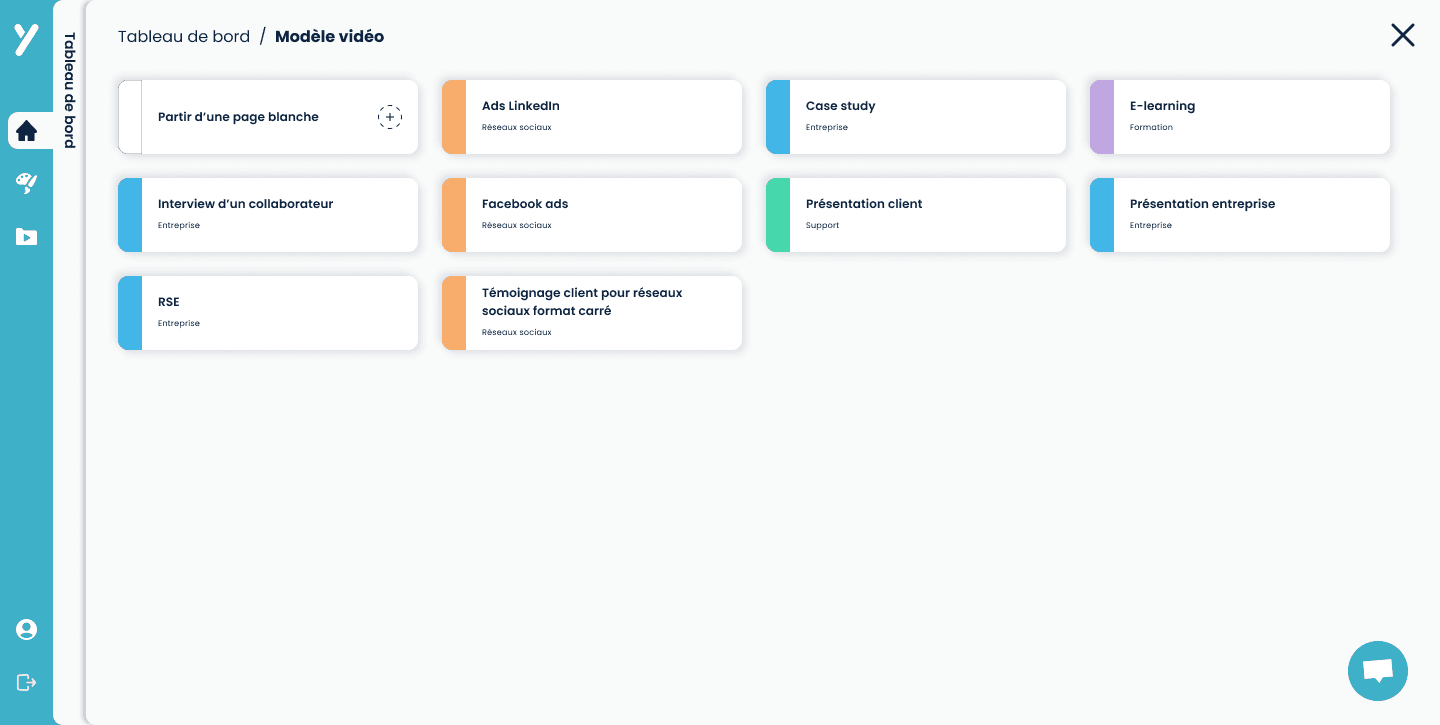Viewport: 1440px width, 725px height.
Task: Choose the Case study template
Action: pos(916,117)
